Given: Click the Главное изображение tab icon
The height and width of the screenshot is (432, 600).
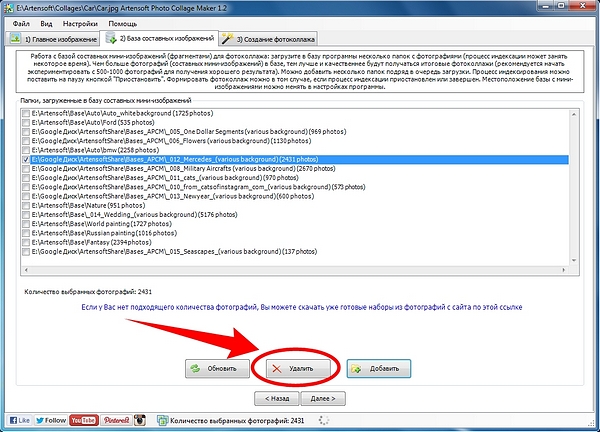Looking at the screenshot, I should (x=15, y=39).
